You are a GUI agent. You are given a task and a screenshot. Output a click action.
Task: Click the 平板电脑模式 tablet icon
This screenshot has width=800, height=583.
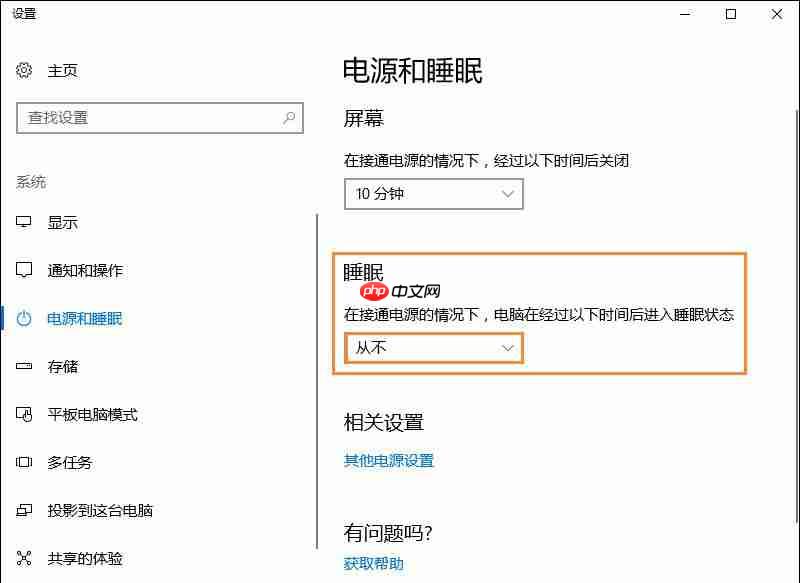[22, 415]
